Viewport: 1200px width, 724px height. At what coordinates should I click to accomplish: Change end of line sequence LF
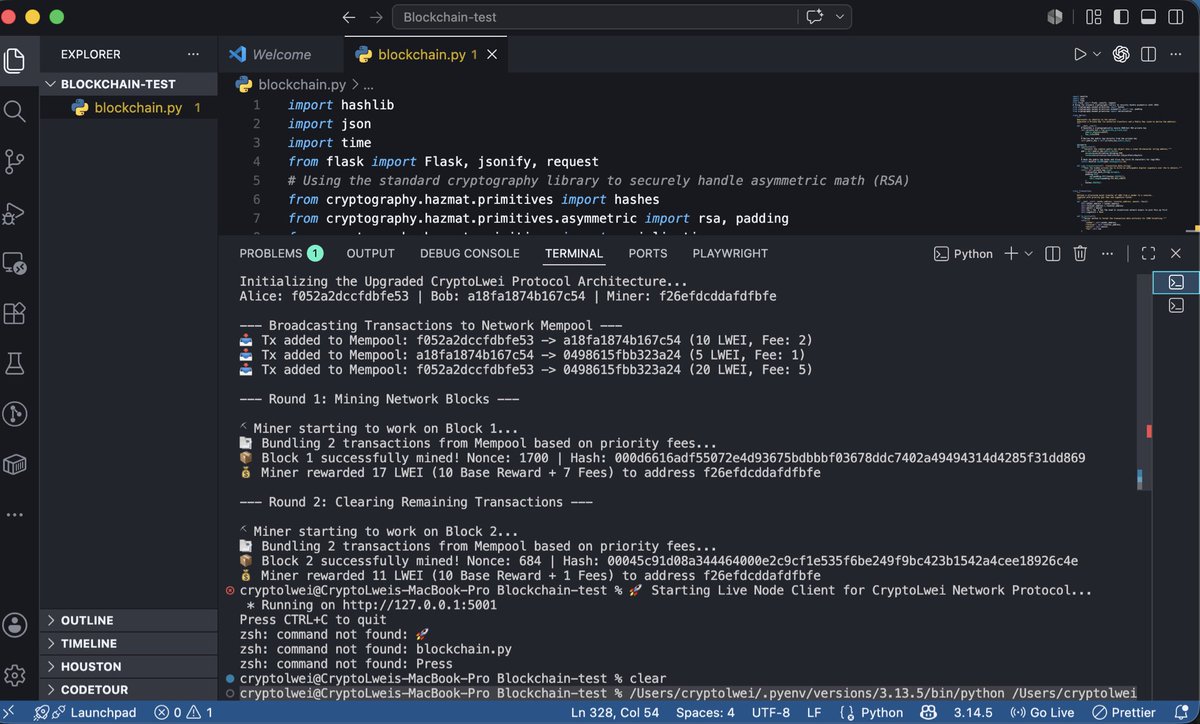814,713
